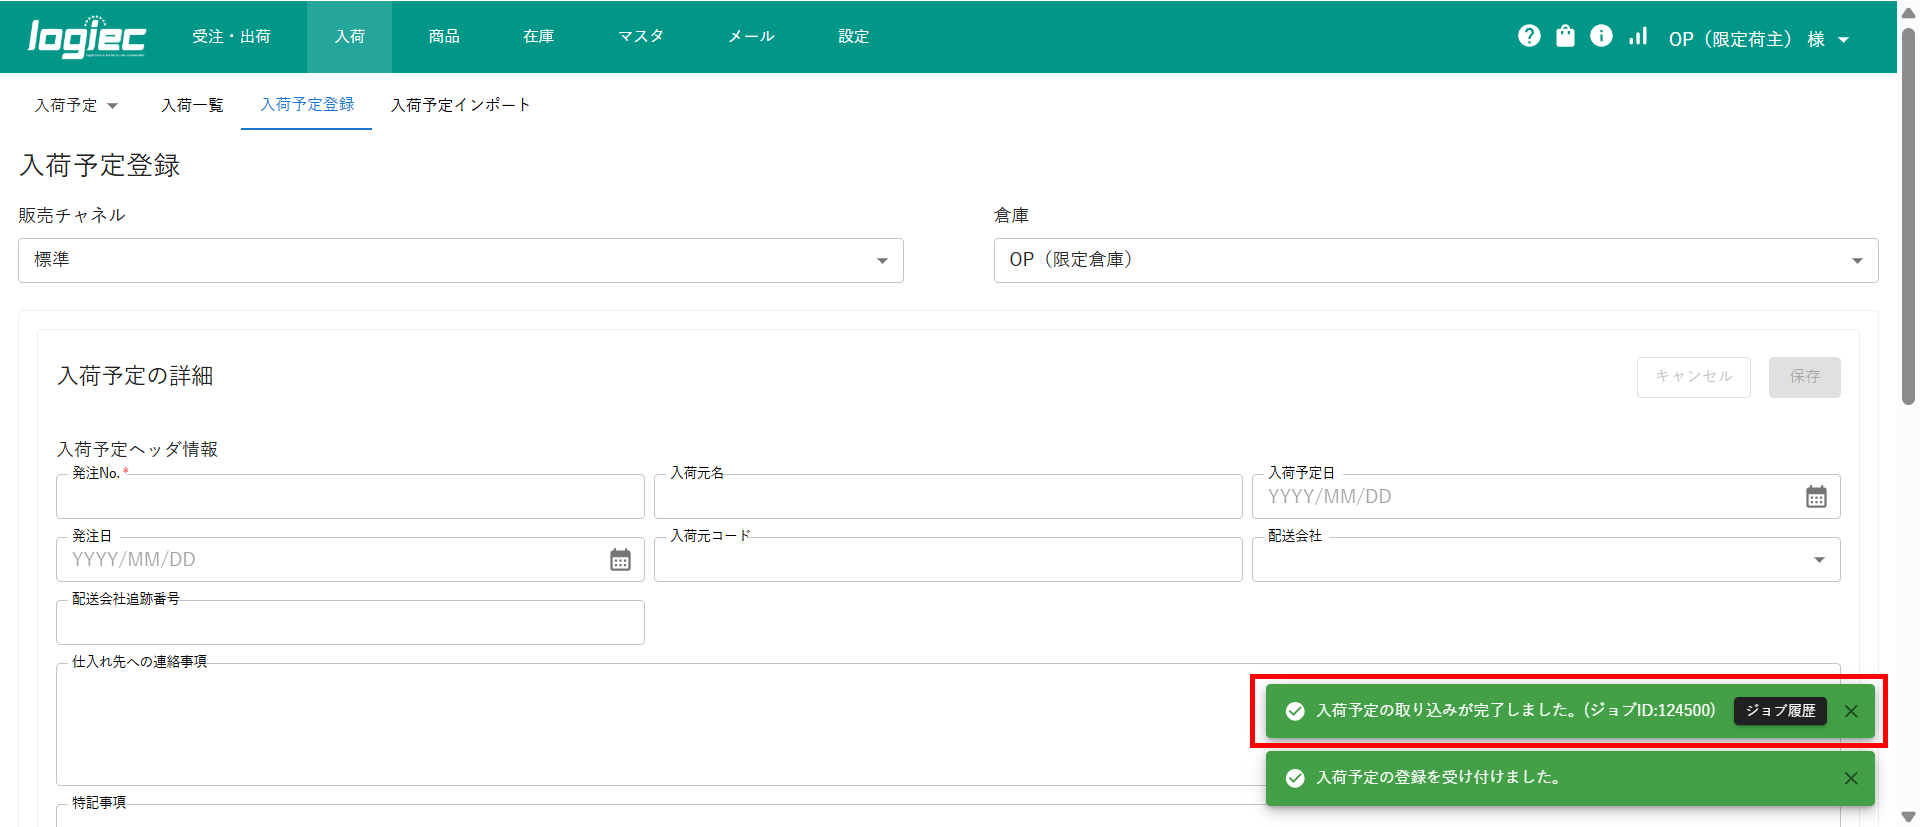Open the 受注・出荷 menu
The width and height of the screenshot is (1920, 827).
tap(231, 37)
